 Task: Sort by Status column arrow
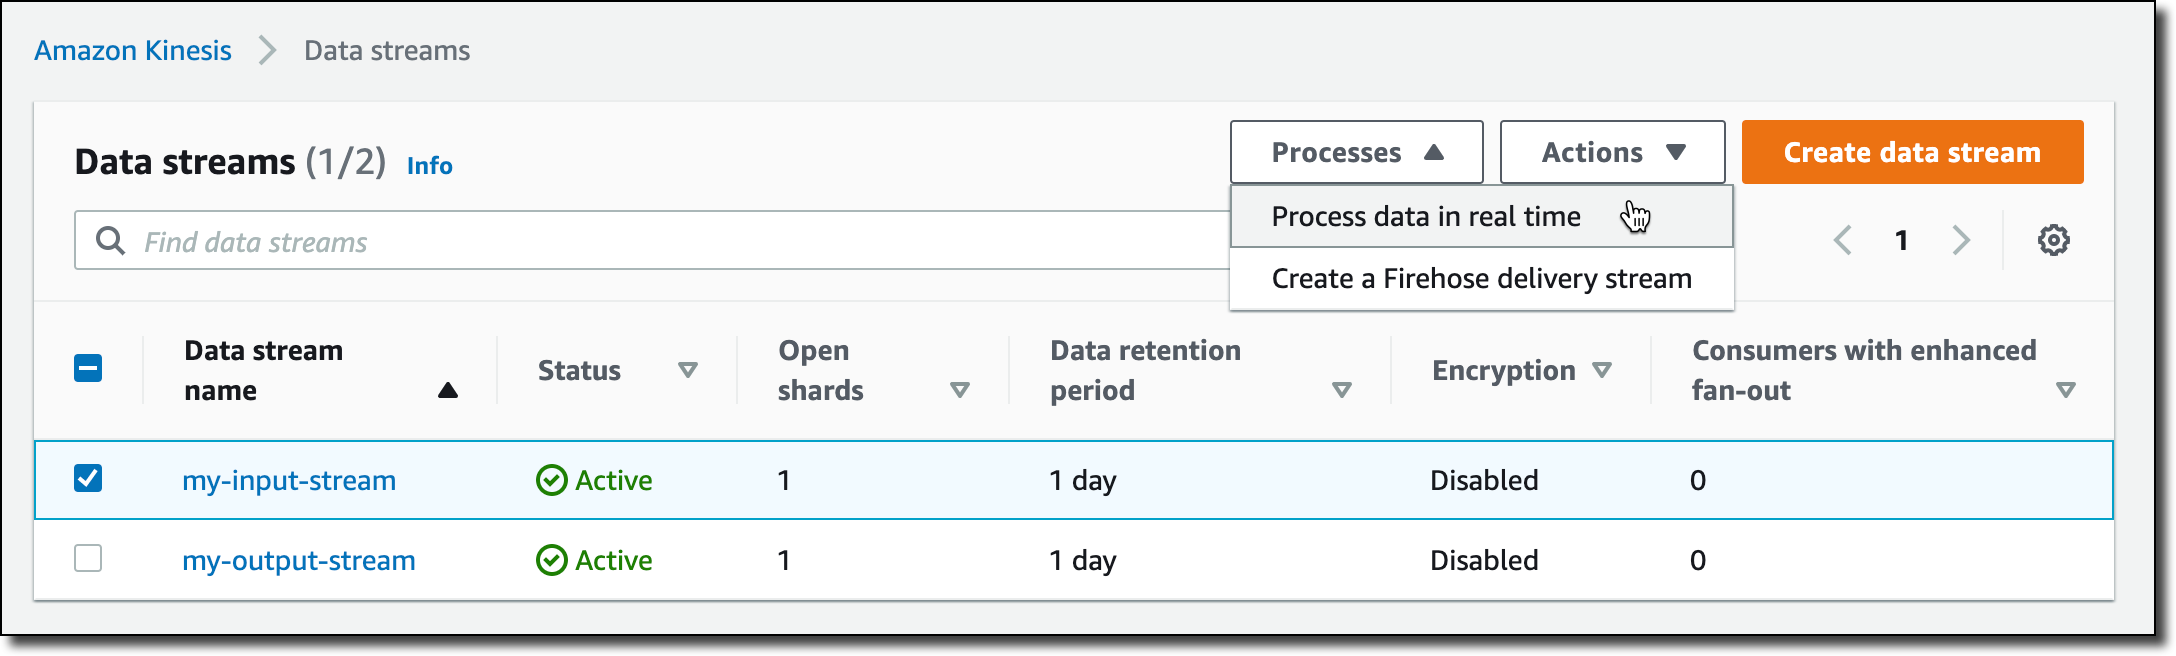(x=687, y=370)
